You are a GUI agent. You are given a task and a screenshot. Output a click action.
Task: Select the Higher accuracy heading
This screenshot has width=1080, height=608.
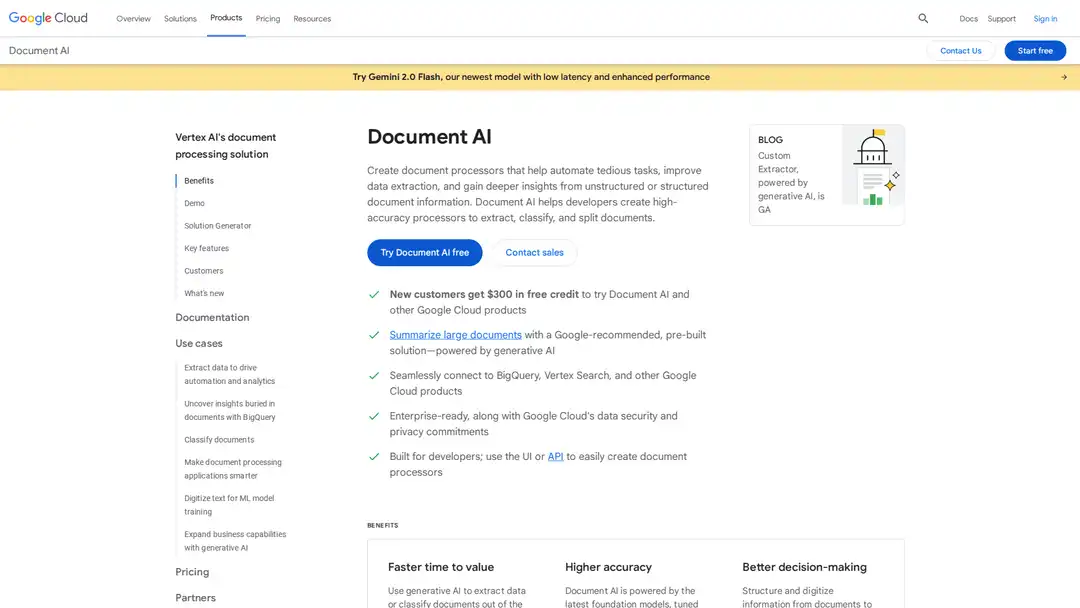click(x=608, y=567)
